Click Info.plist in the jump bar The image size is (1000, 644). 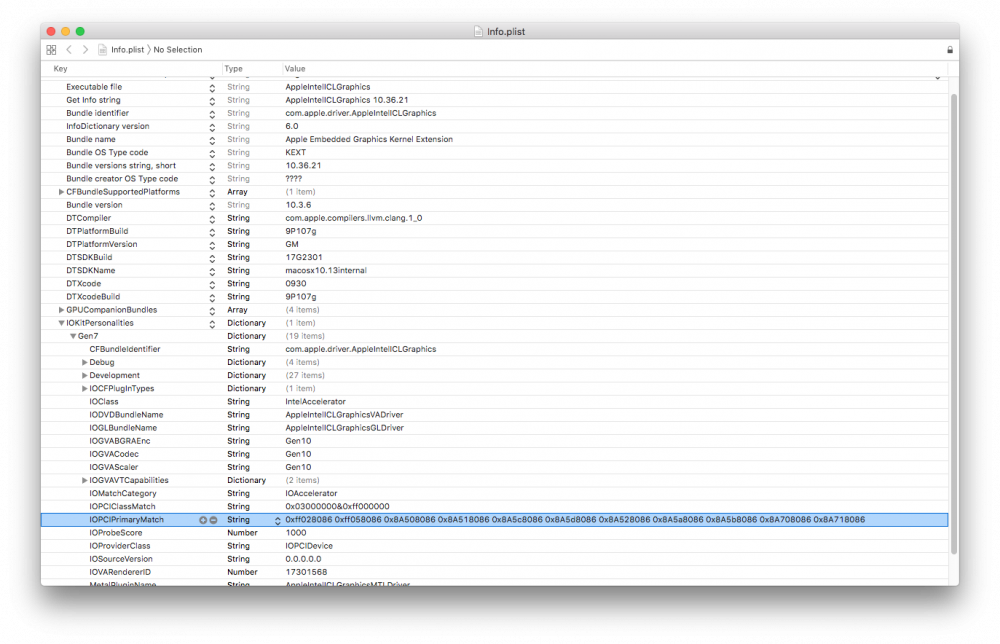tap(127, 50)
